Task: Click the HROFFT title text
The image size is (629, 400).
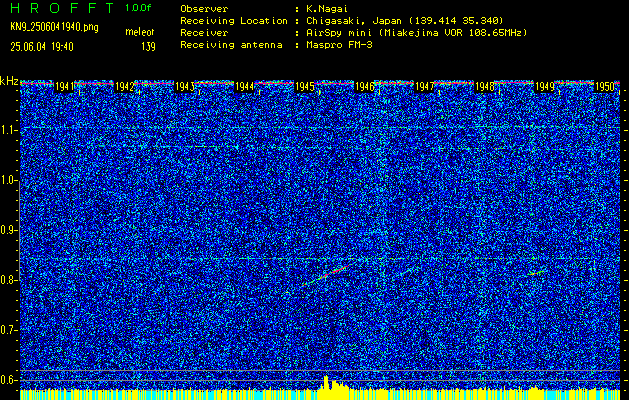Action: 63,8
